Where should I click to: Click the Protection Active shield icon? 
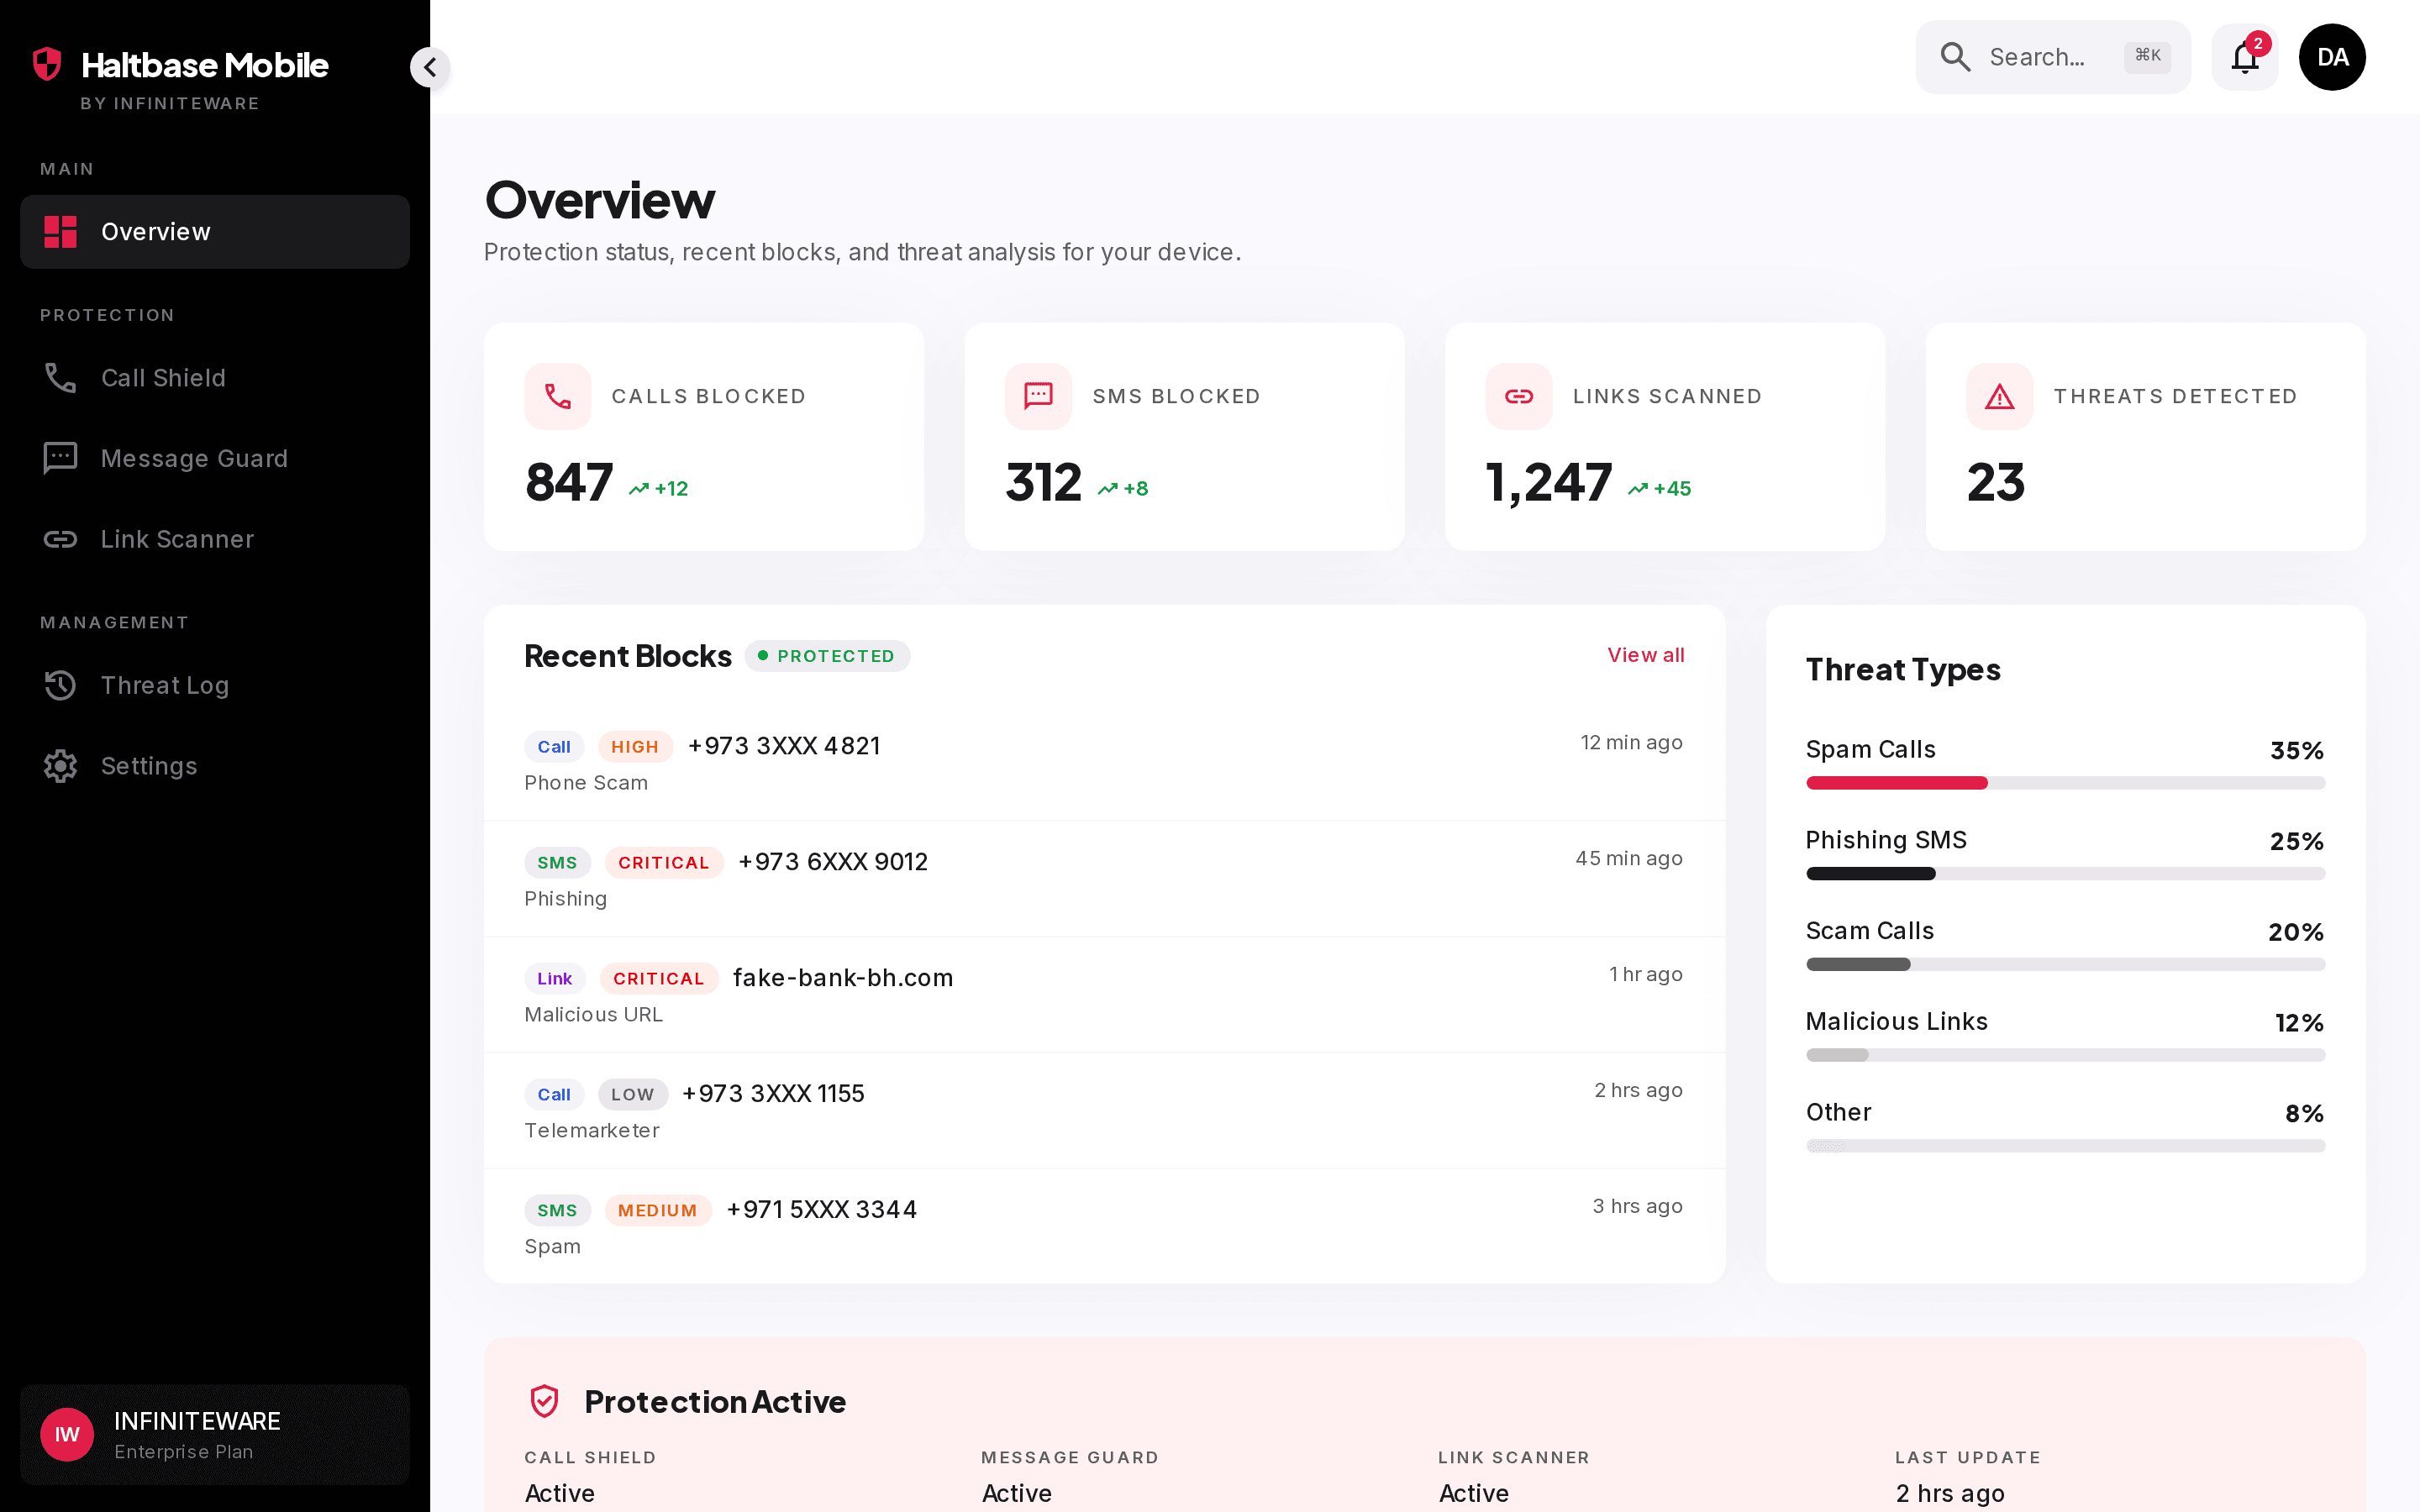(x=544, y=1401)
